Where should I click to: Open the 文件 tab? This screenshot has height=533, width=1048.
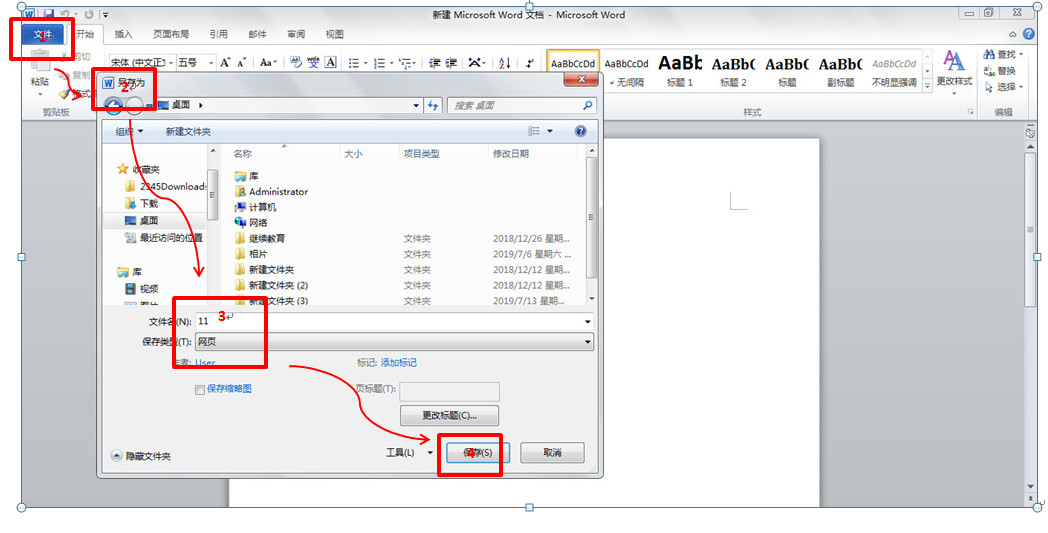pos(43,35)
